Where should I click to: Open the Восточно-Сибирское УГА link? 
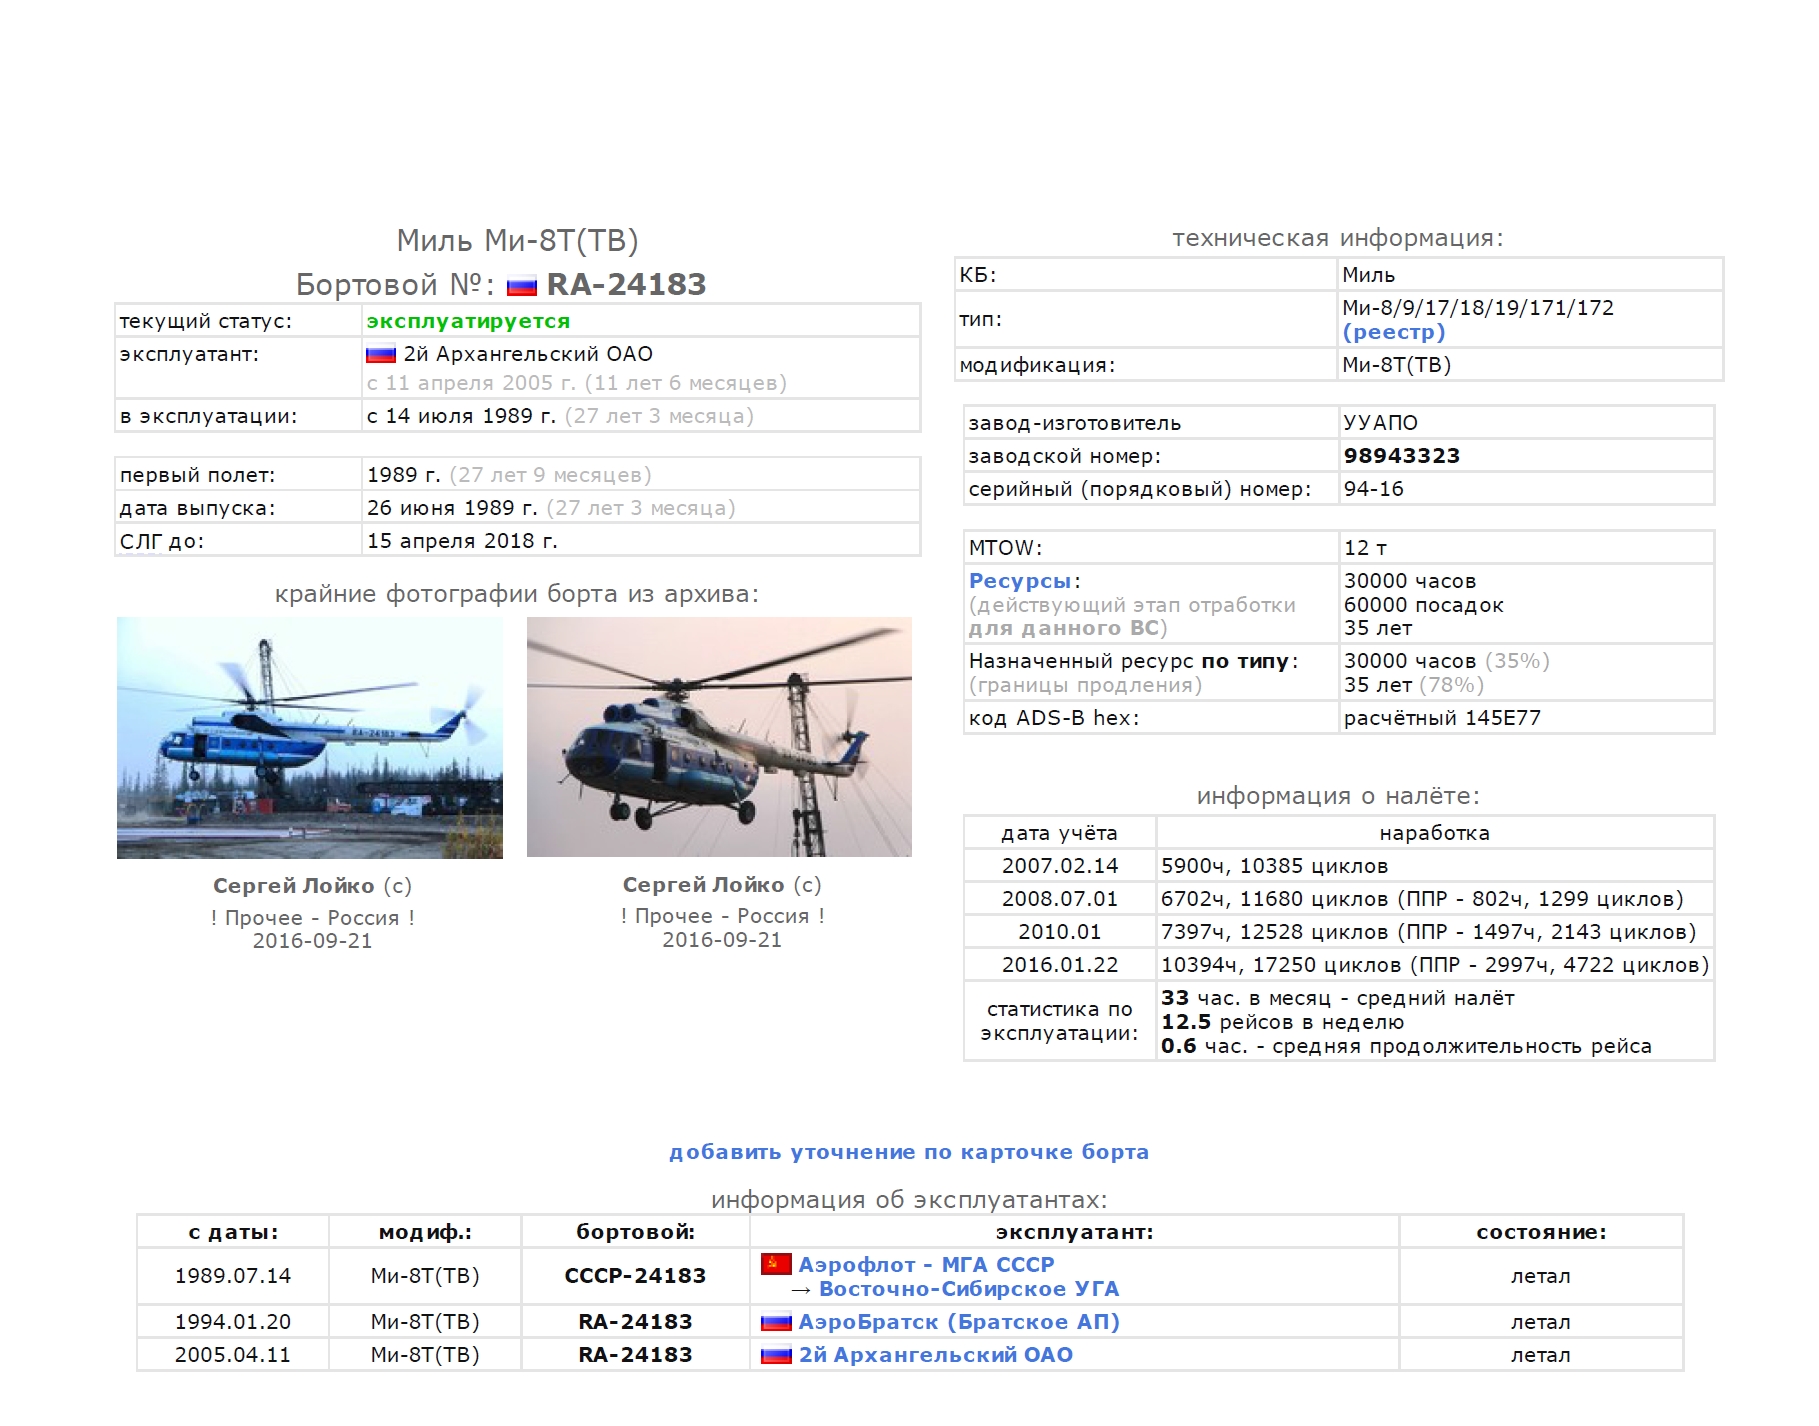(x=968, y=1289)
